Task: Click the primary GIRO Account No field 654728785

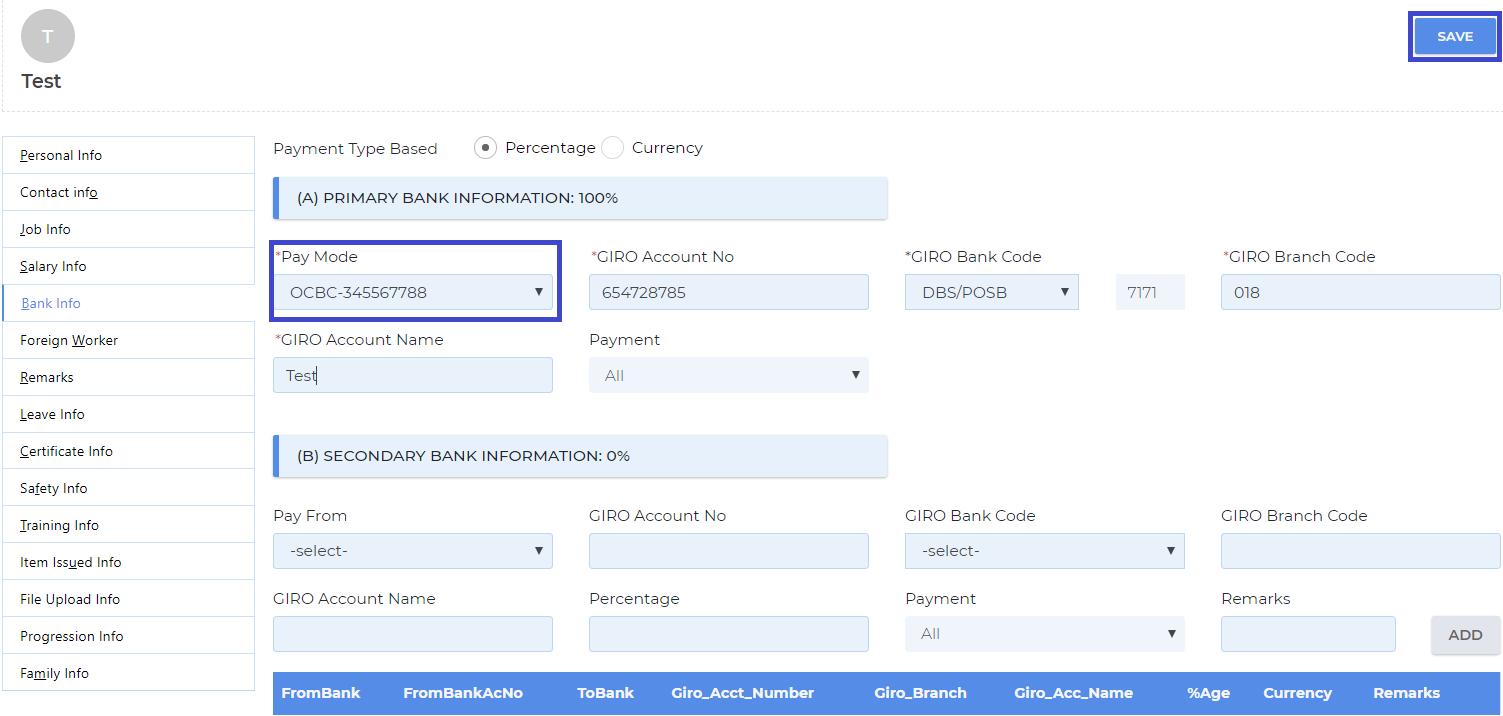Action: tap(729, 292)
